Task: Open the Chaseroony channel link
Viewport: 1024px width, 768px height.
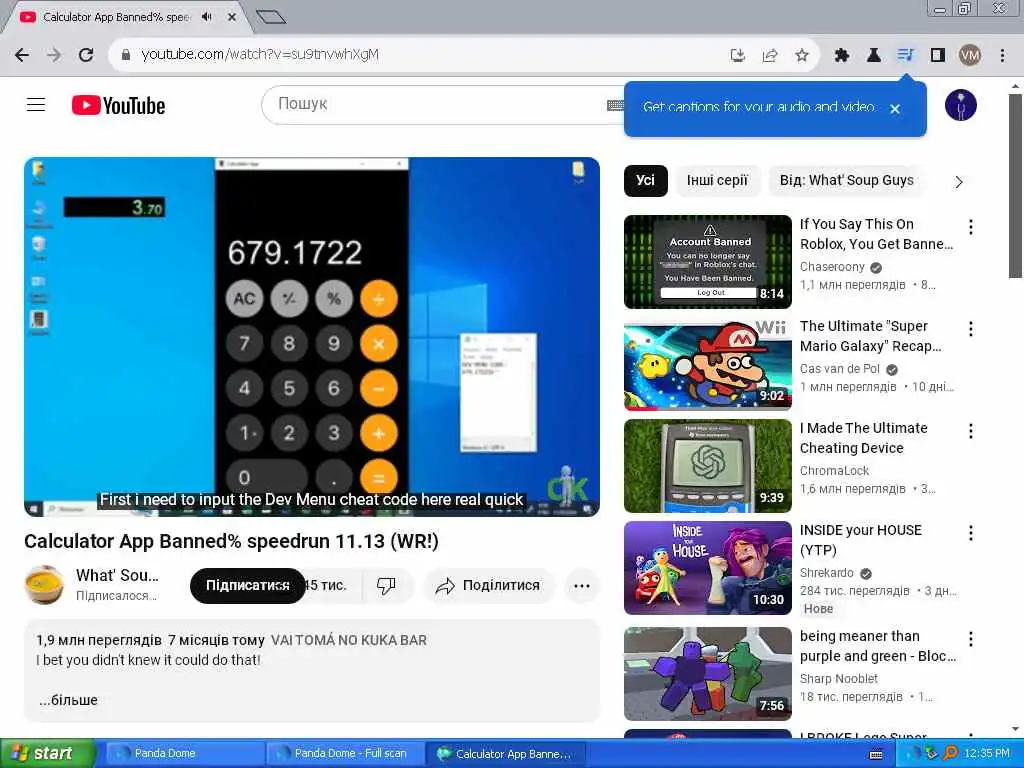Action: pyautogui.click(x=832, y=266)
